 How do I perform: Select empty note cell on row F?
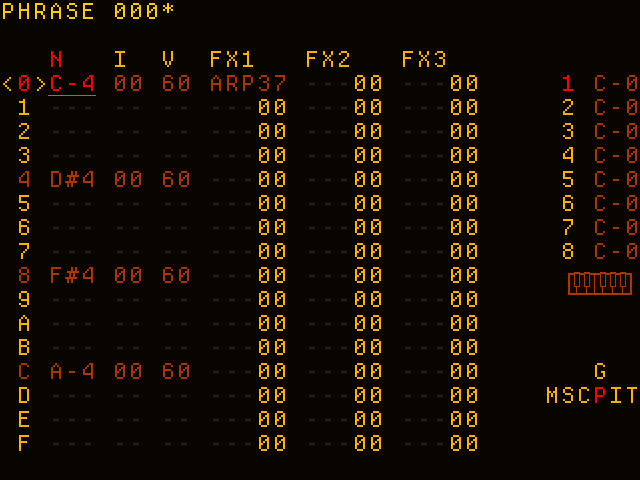[x=72, y=444]
